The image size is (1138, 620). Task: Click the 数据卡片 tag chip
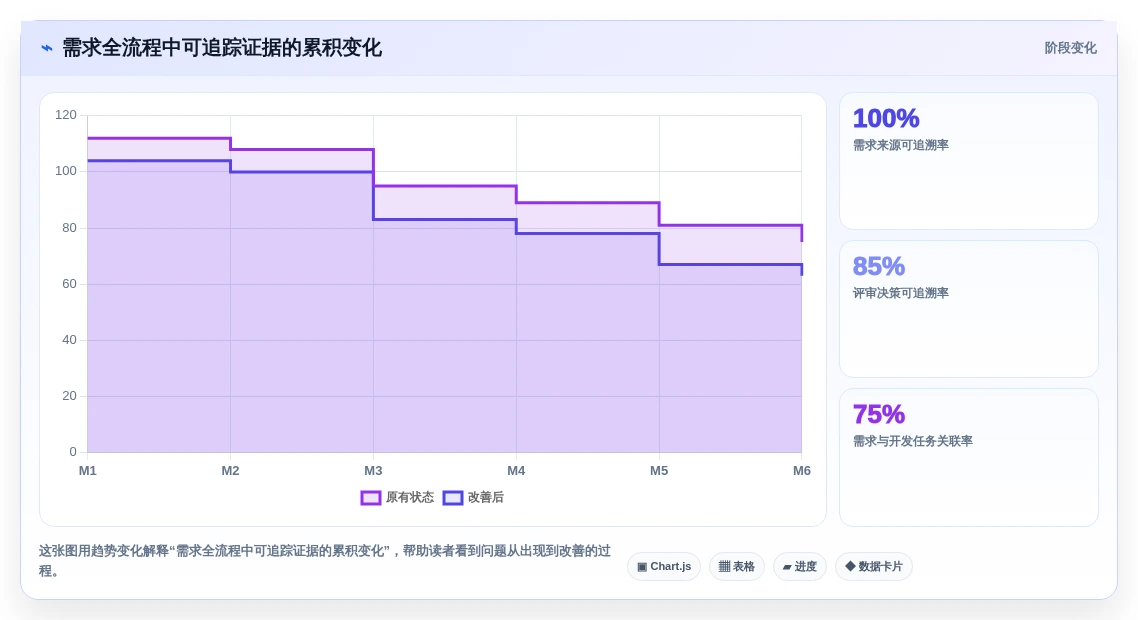874,566
